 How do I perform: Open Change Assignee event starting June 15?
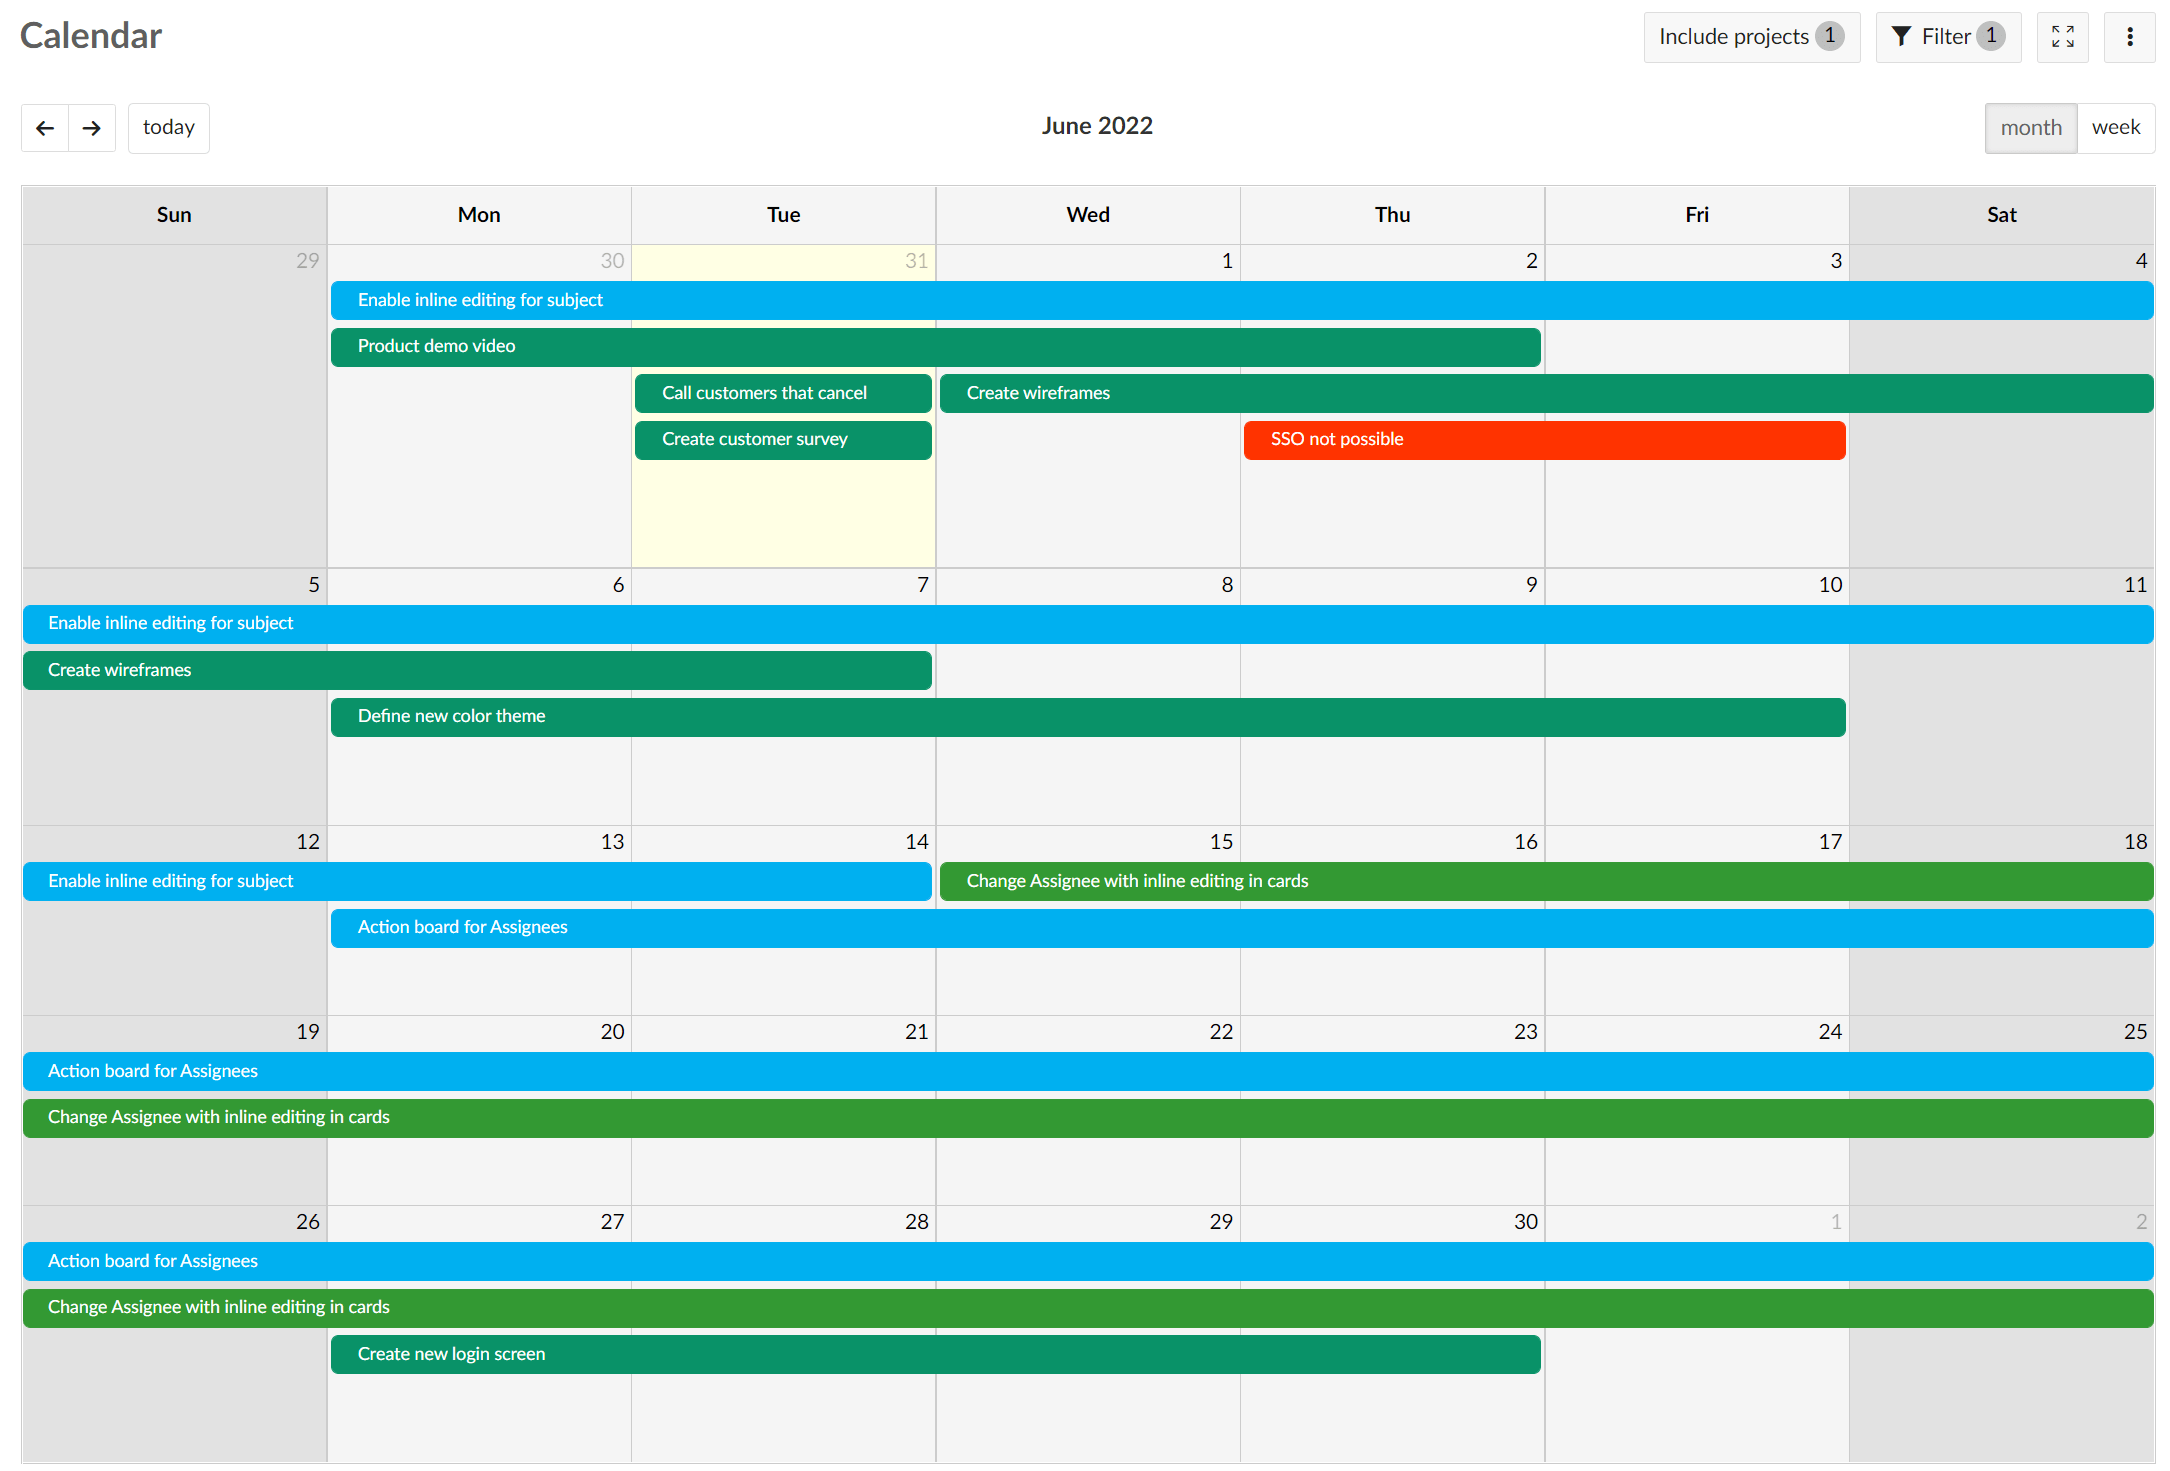(x=1545, y=881)
